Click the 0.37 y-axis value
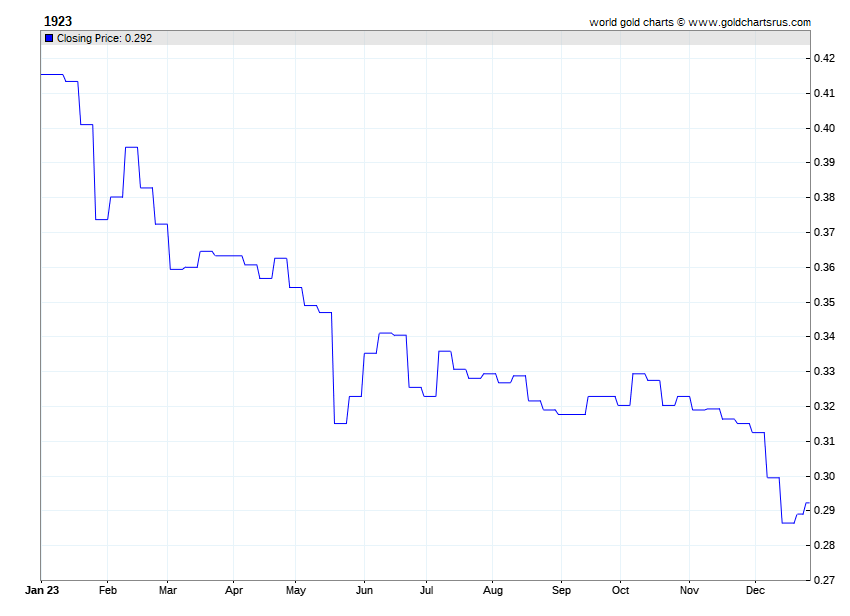The width and height of the screenshot is (850, 616). [824, 233]
